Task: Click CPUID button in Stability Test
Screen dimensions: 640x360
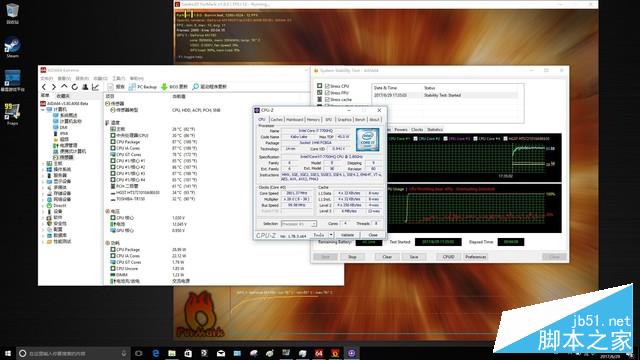Action: coord(448,257)
